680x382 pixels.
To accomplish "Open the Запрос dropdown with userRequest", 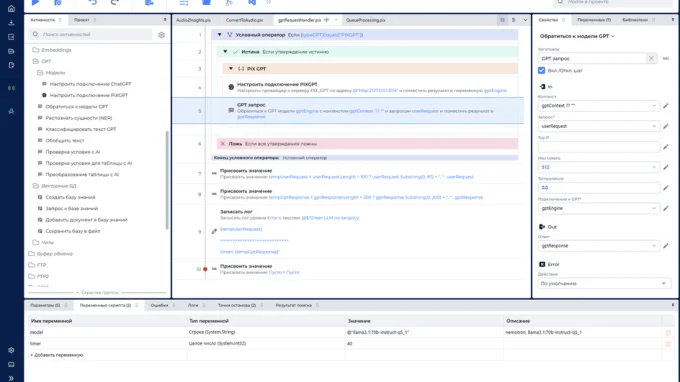I will tap(654, 126).
